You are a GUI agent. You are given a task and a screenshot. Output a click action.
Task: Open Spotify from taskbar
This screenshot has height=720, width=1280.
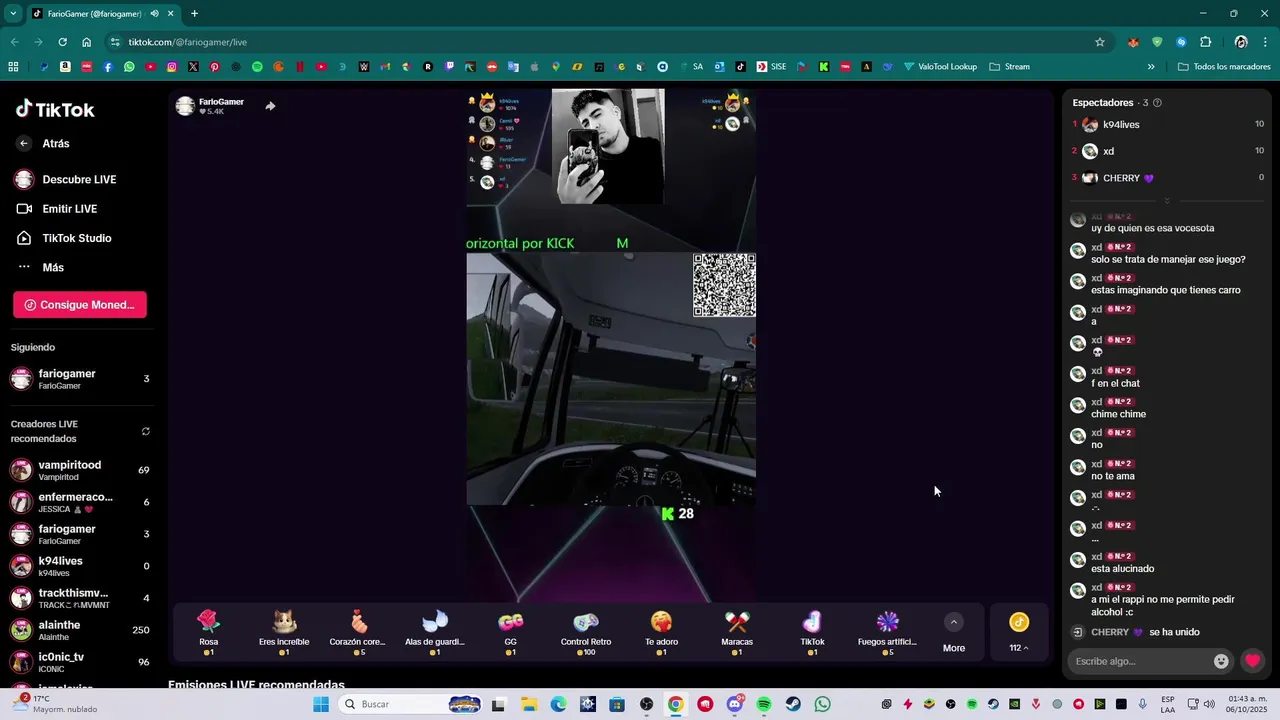tap(764, 704)
